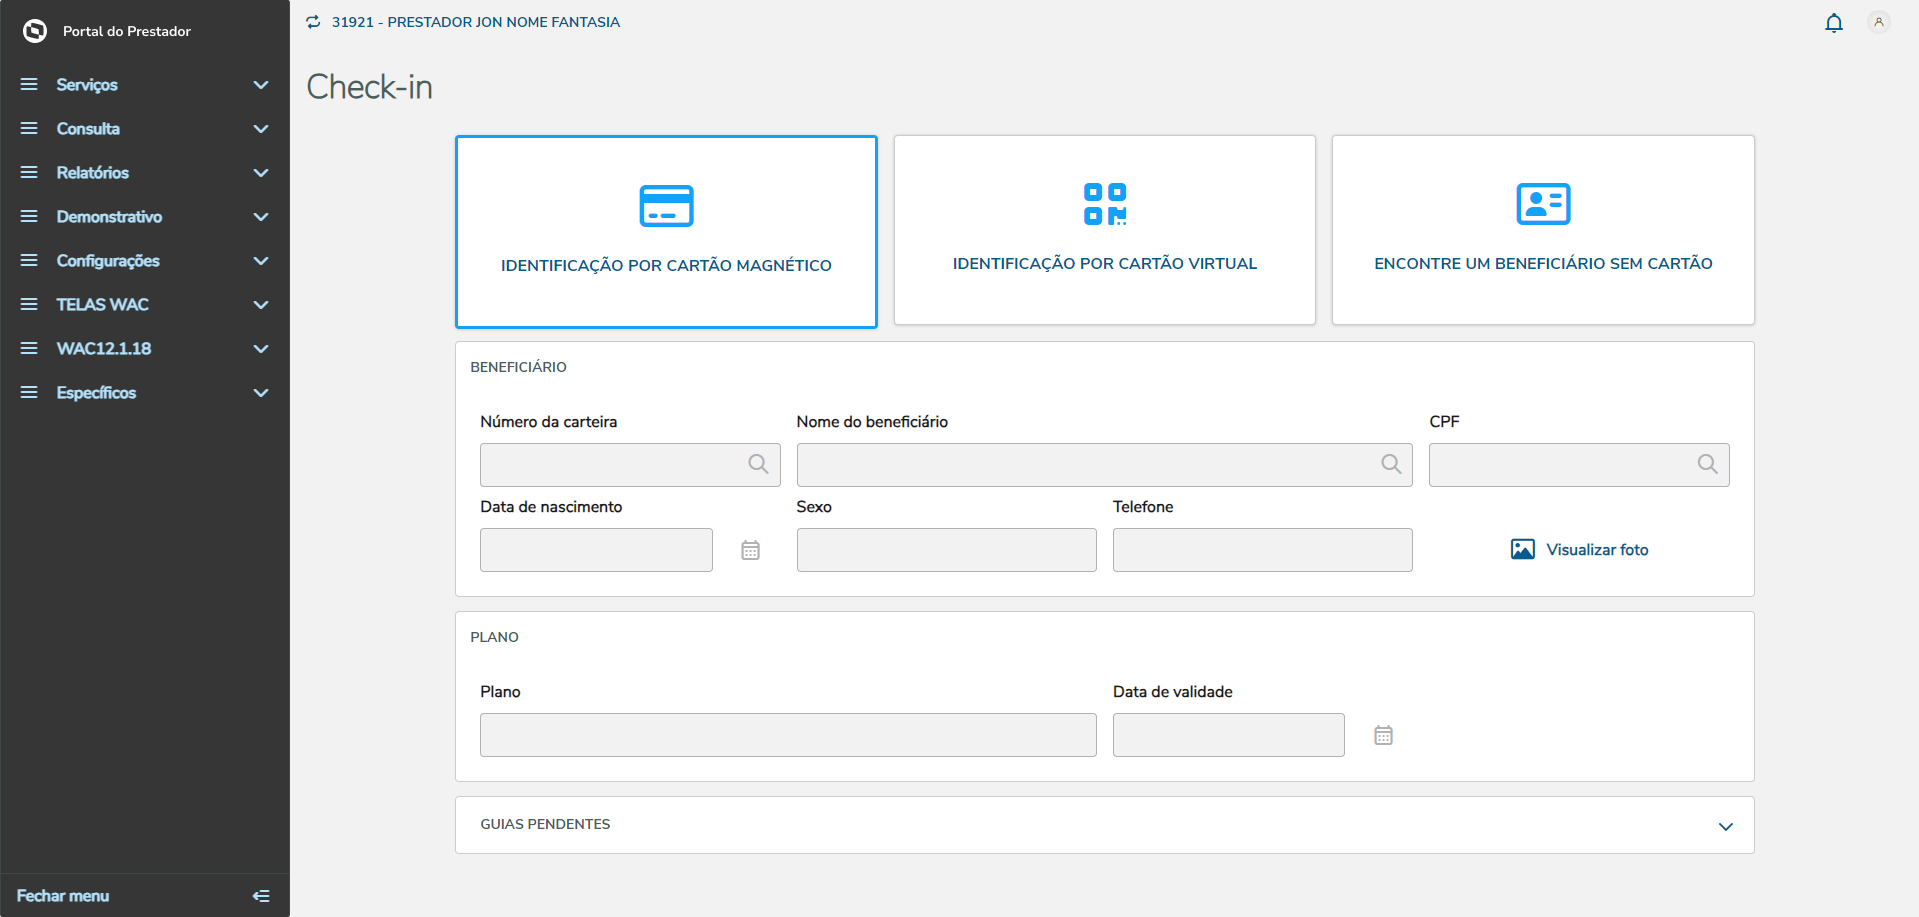Click the CPF field search icon
This screenshot has width=1919, height=917.
pyautogui.click(x=1707, y=464)
